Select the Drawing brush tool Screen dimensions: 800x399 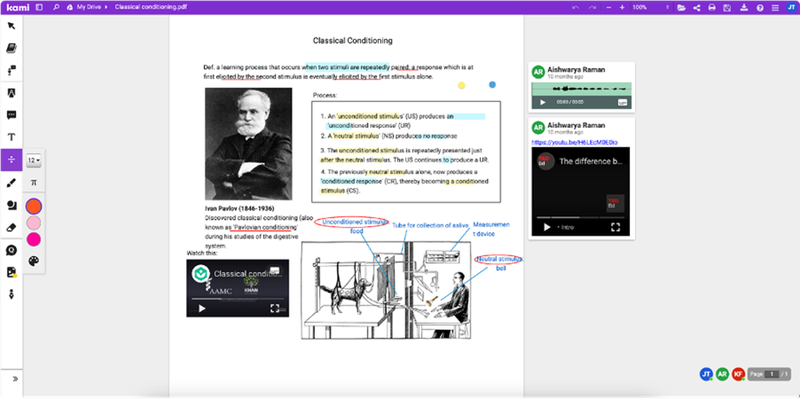[11, 183]
